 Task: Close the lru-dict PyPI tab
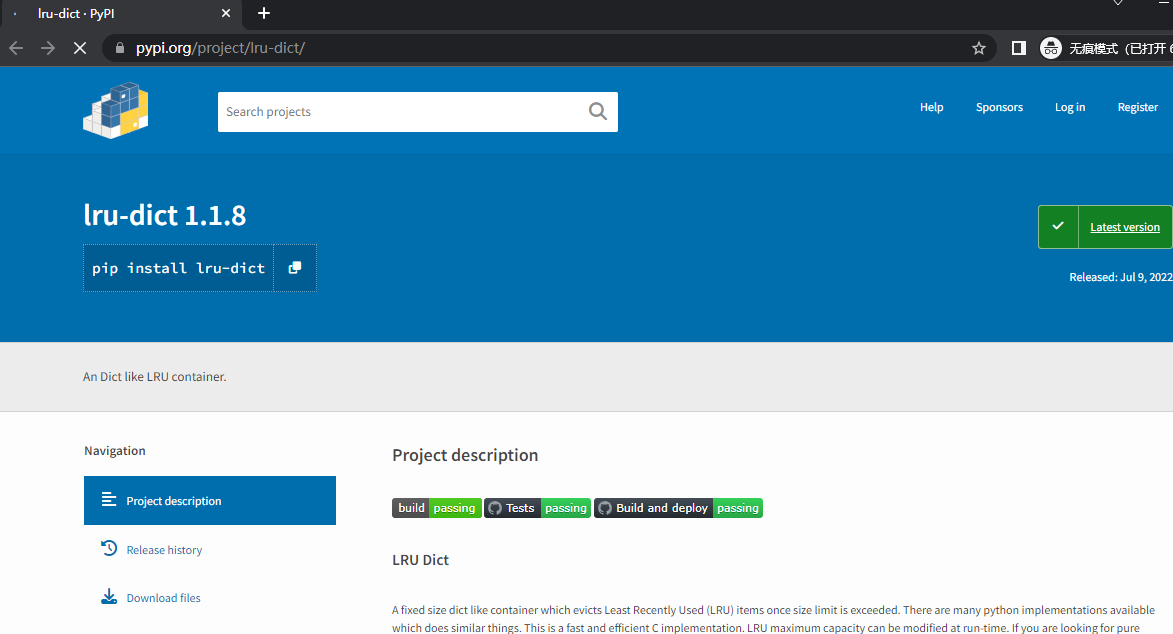(226, 13)
